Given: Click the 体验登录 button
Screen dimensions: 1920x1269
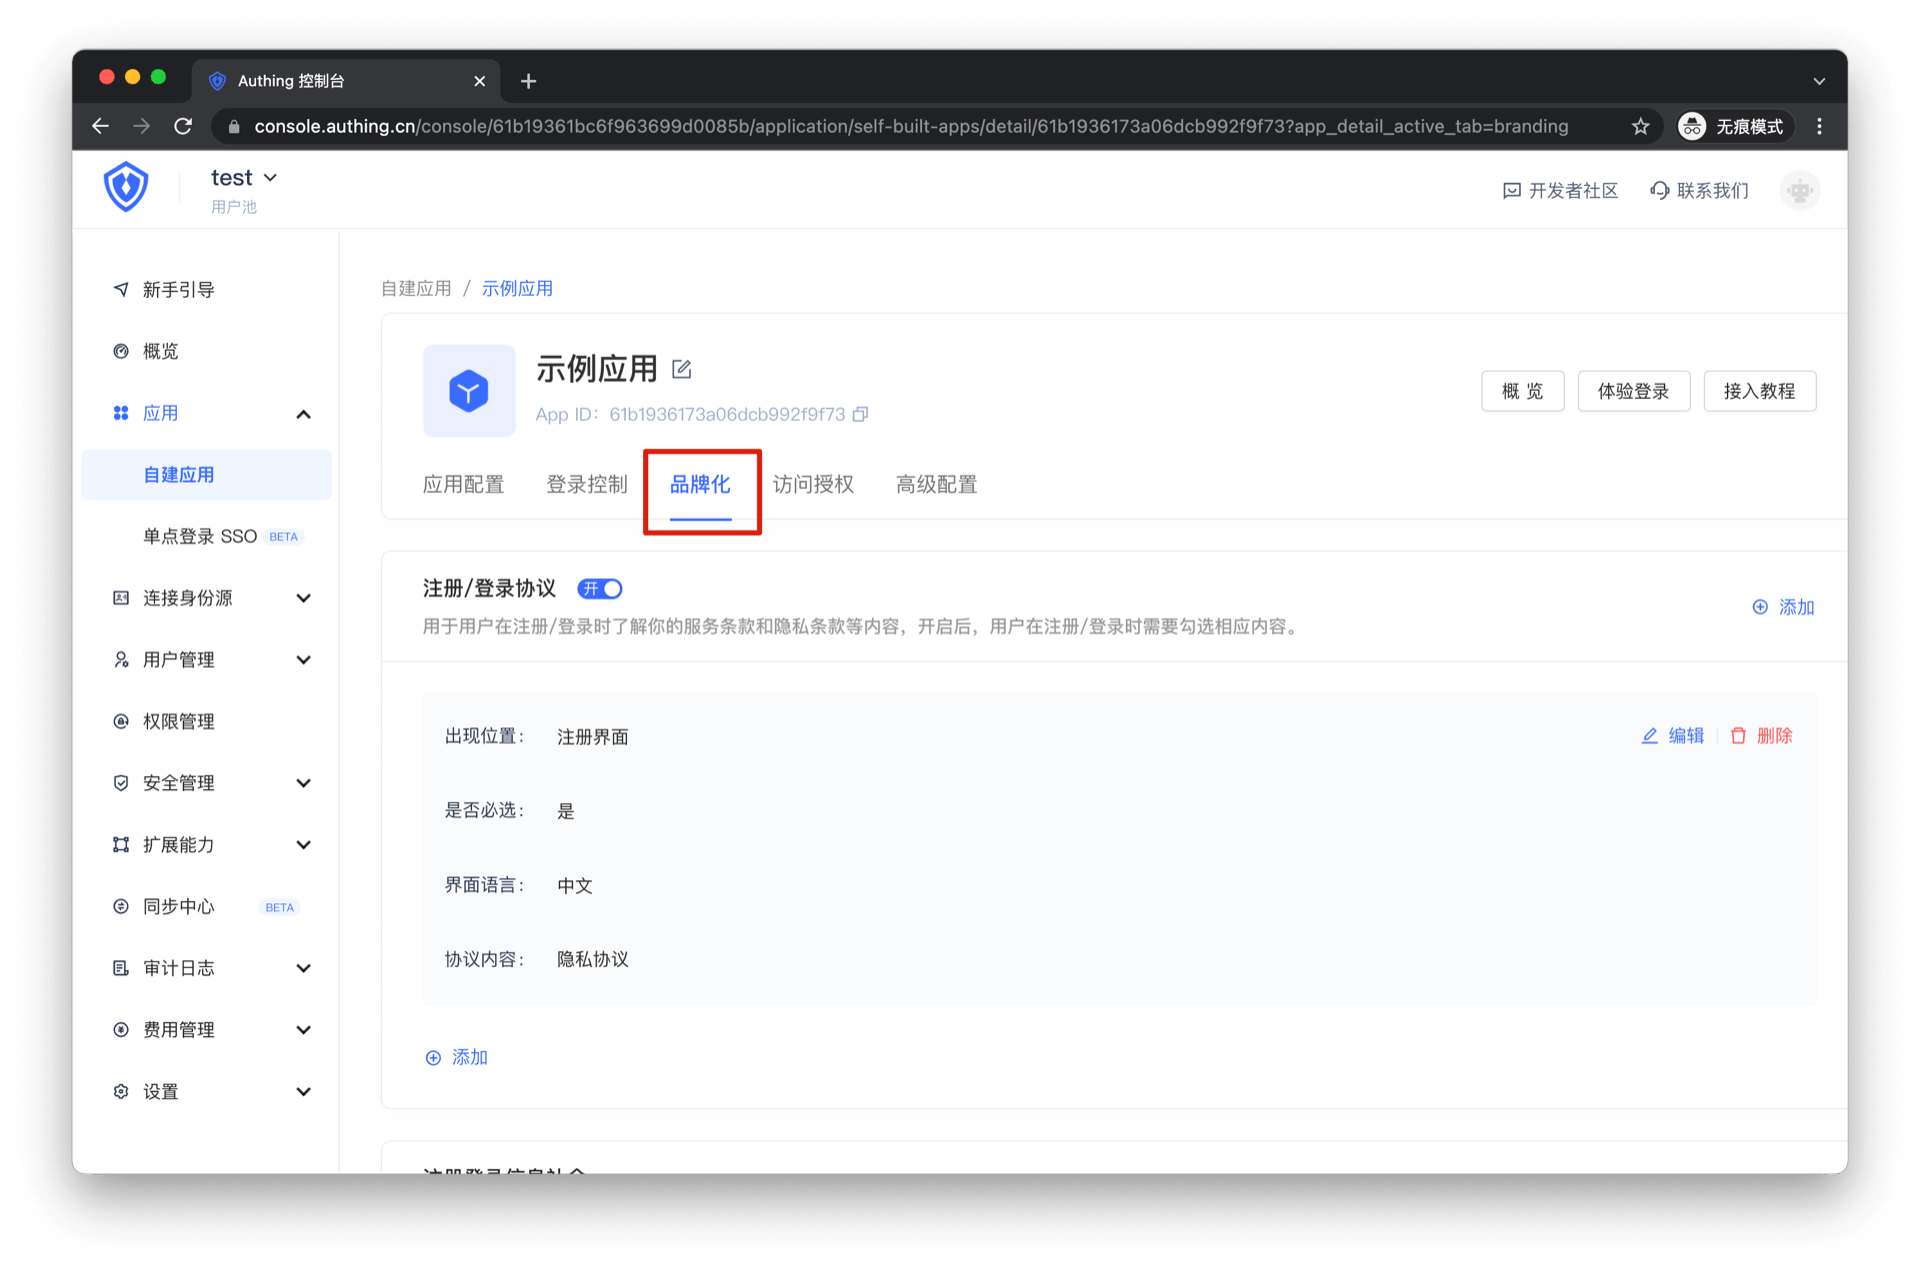Looking at the screenshot, I should 1633,391.
